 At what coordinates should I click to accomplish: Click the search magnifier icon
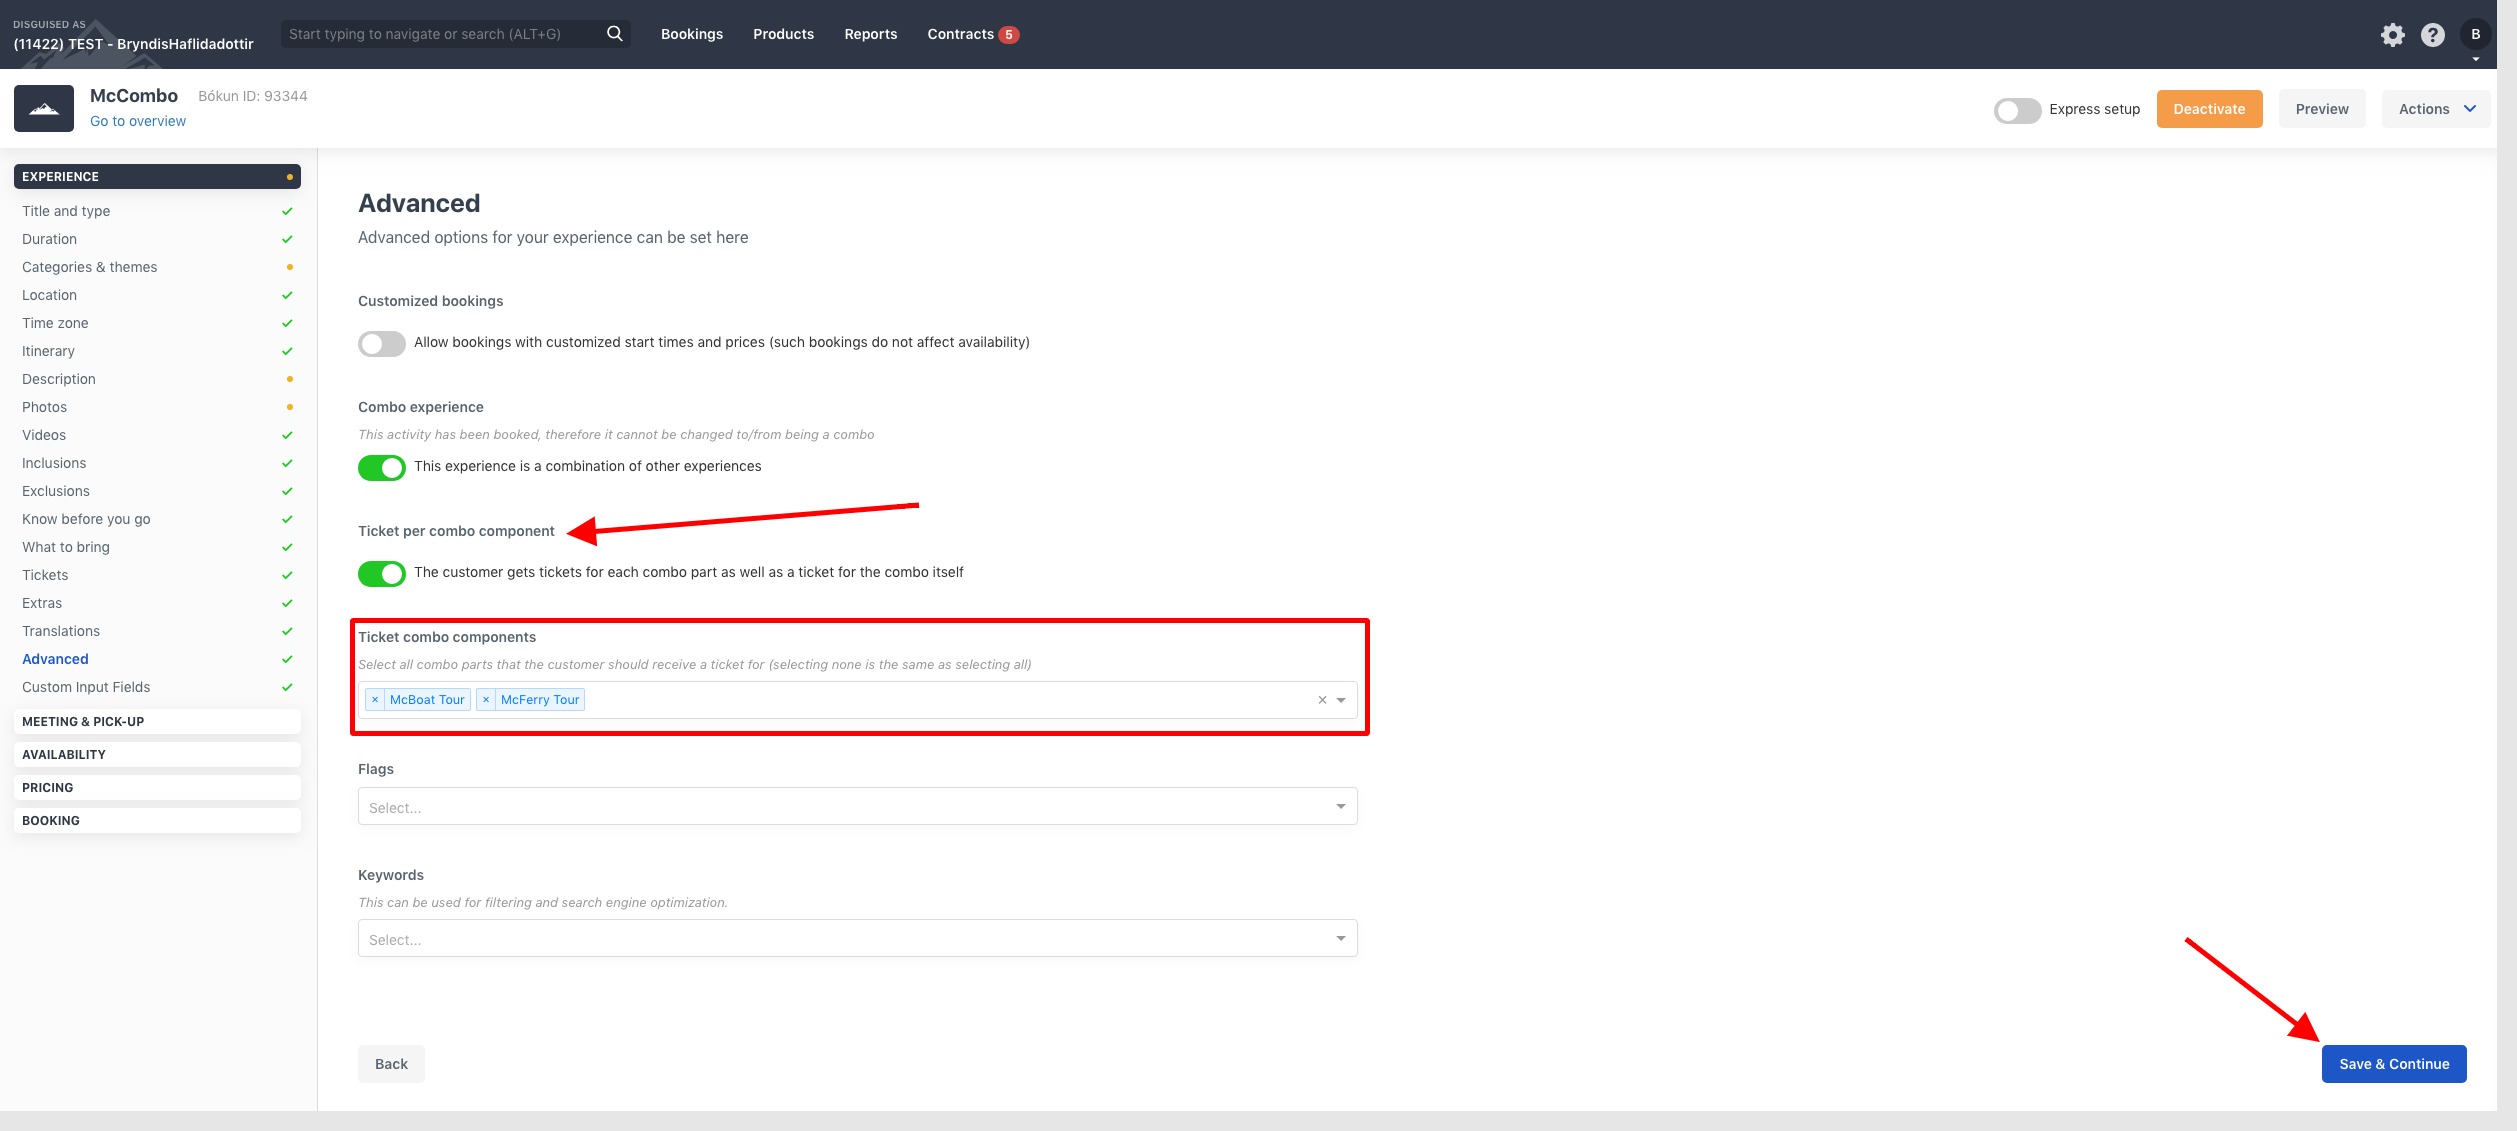coord(614,33)
